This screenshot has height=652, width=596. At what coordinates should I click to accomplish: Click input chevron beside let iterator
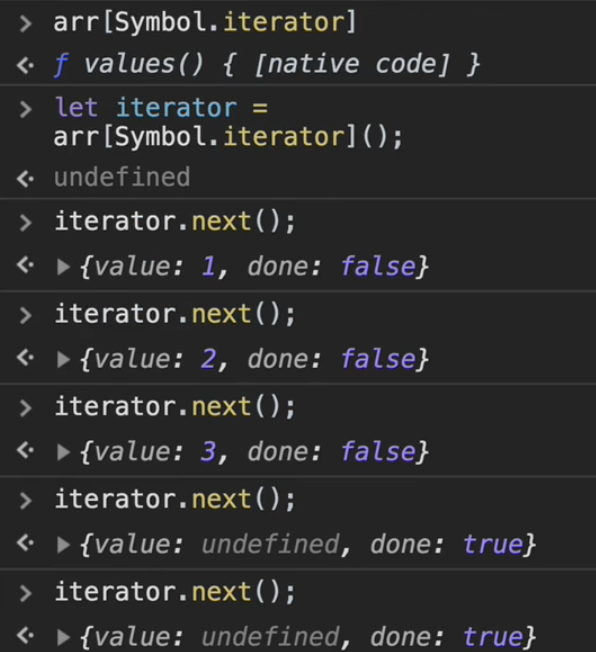click(25, 110)
